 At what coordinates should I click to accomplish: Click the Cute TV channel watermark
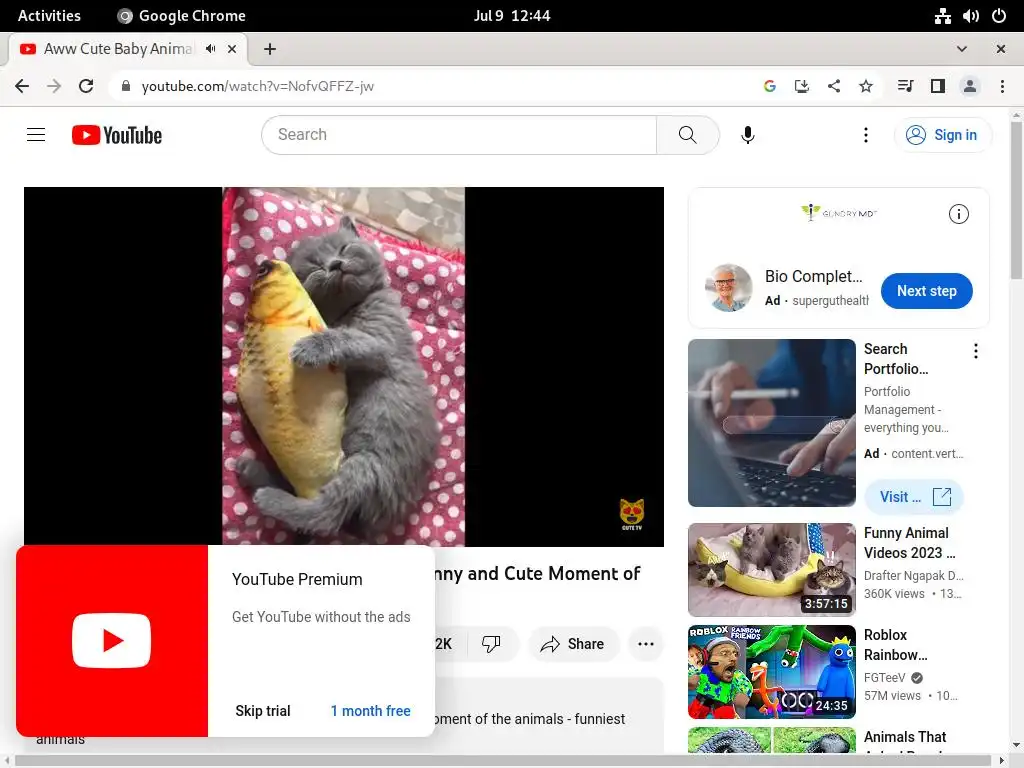[632, 515]
